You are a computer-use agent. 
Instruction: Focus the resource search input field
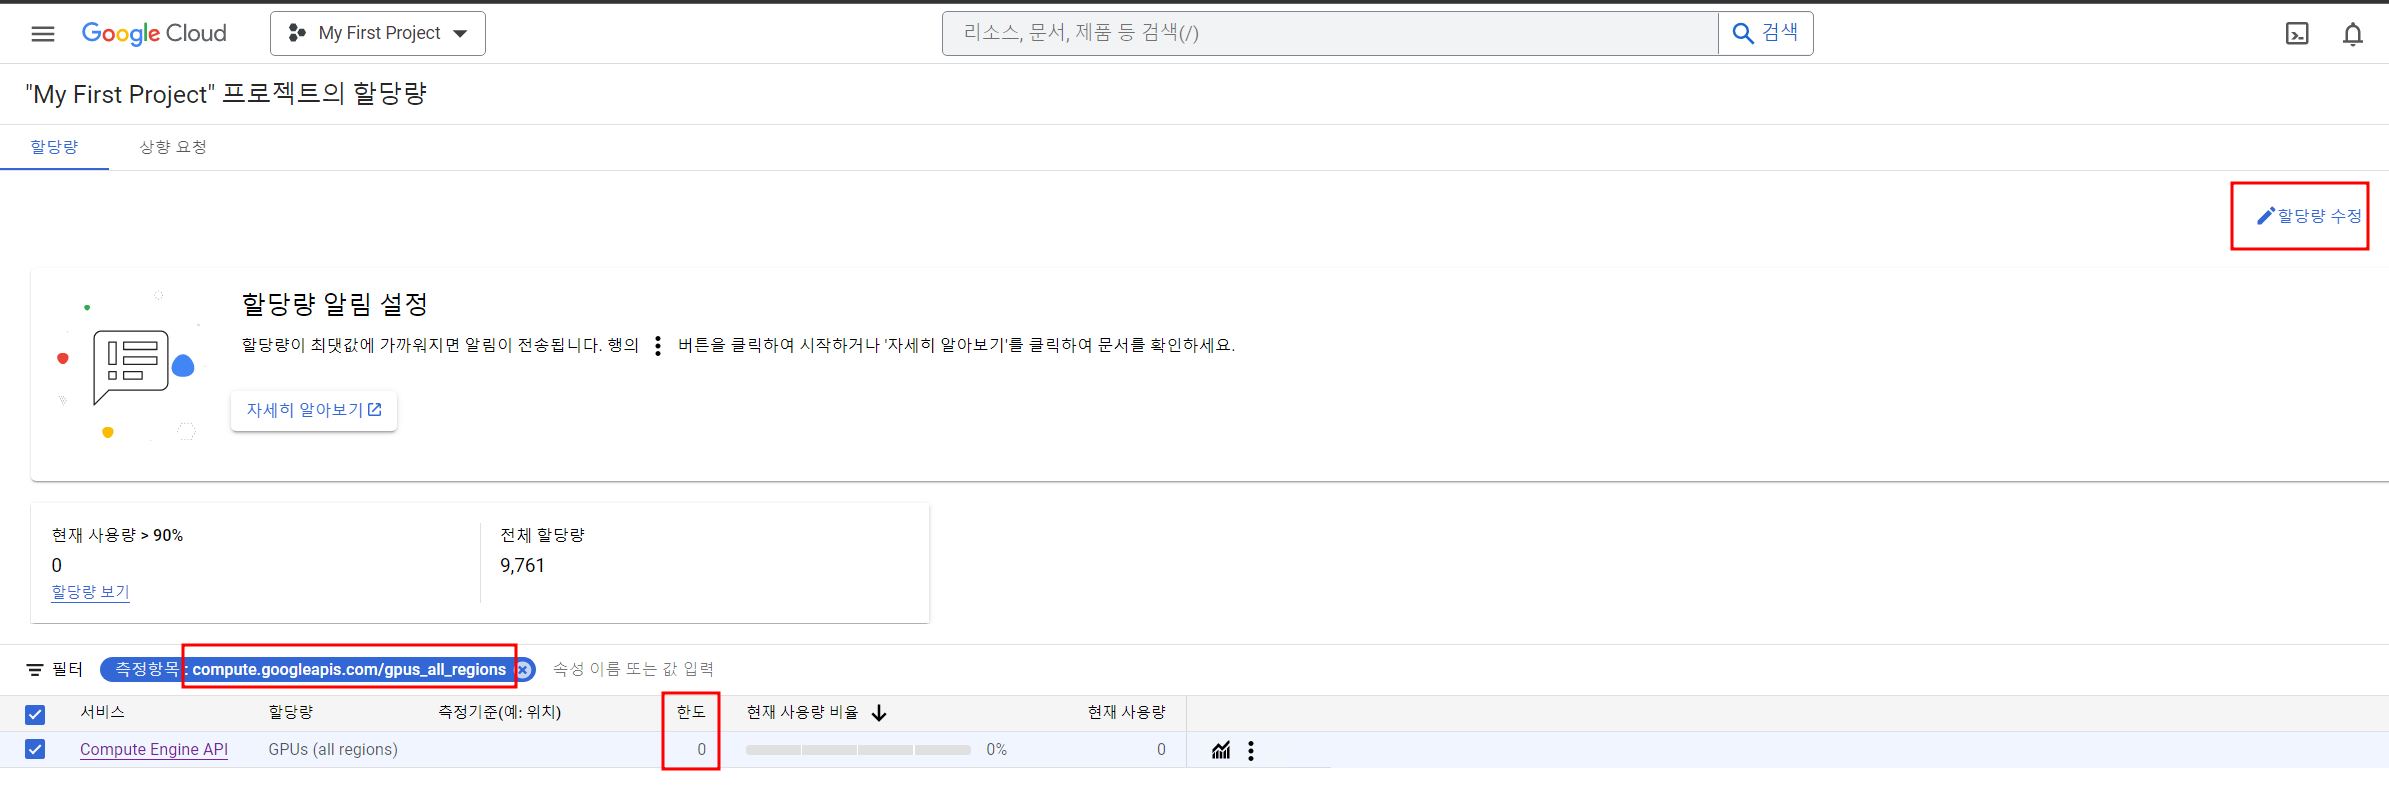(x=1330, y=33)
